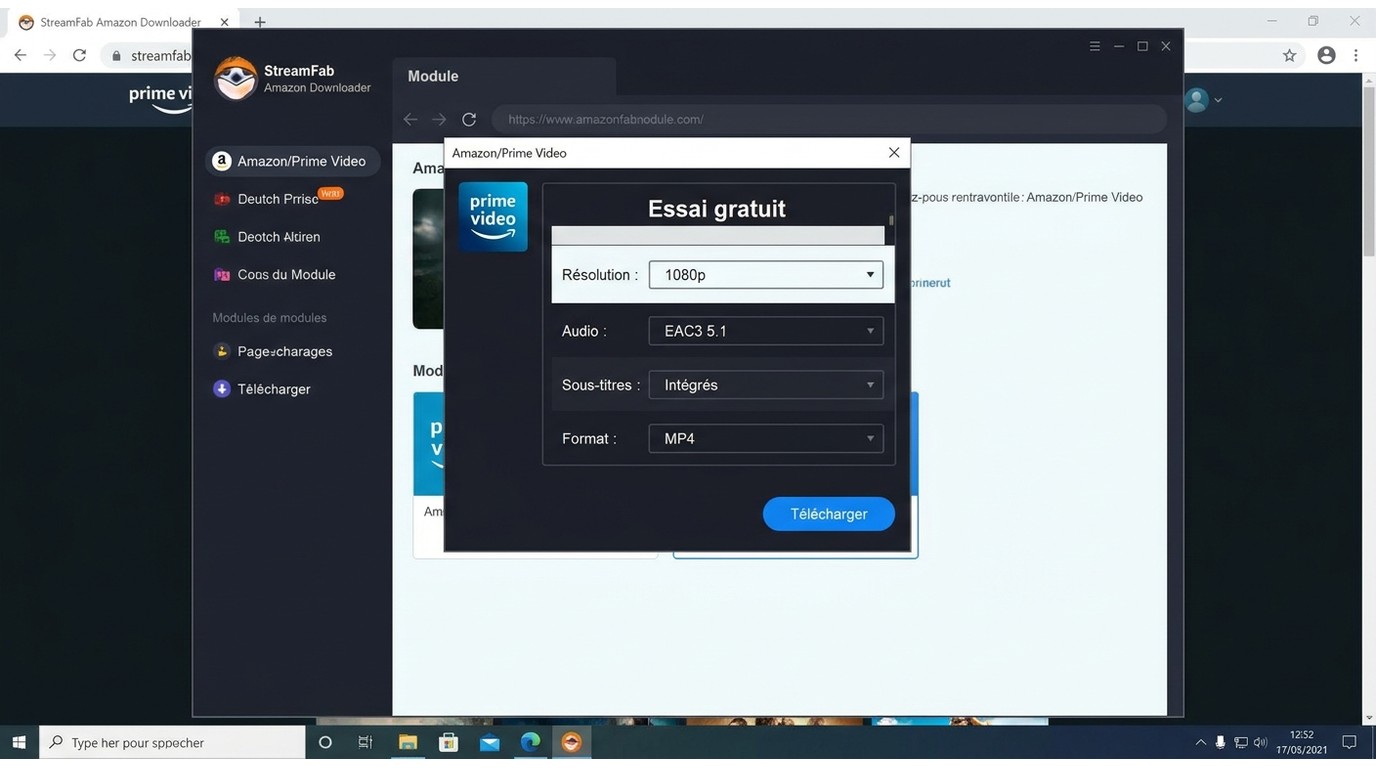1376x768 pixels.
Task: Open volume control in system tray
Action: 1261,742
